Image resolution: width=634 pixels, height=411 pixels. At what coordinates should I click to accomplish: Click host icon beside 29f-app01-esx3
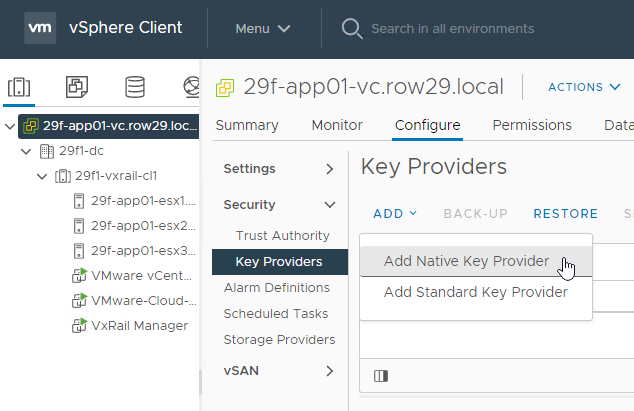point(79,251)
